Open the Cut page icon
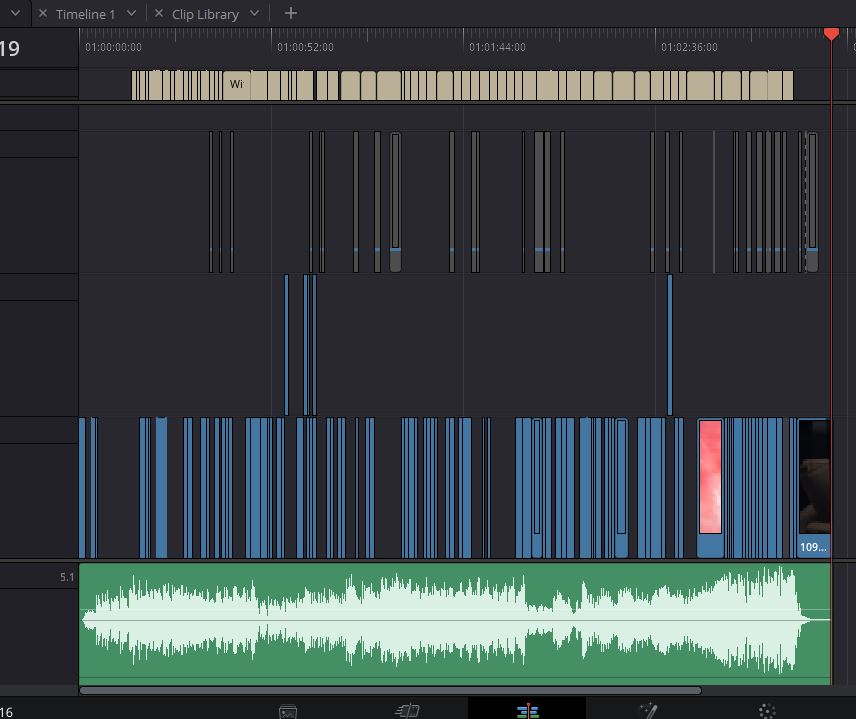 click(407, 711)
